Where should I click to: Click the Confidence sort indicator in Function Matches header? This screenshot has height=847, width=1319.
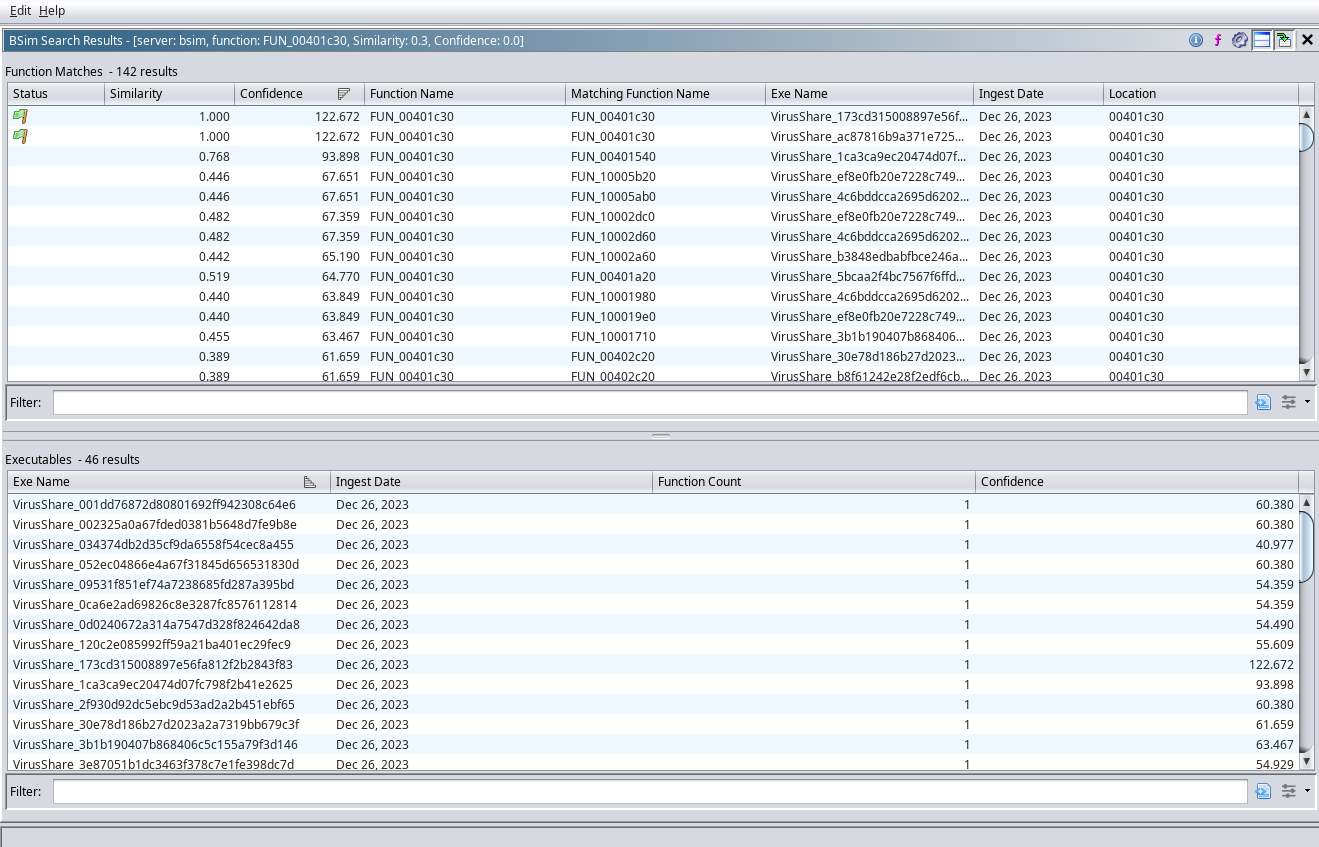click(344, 94)
